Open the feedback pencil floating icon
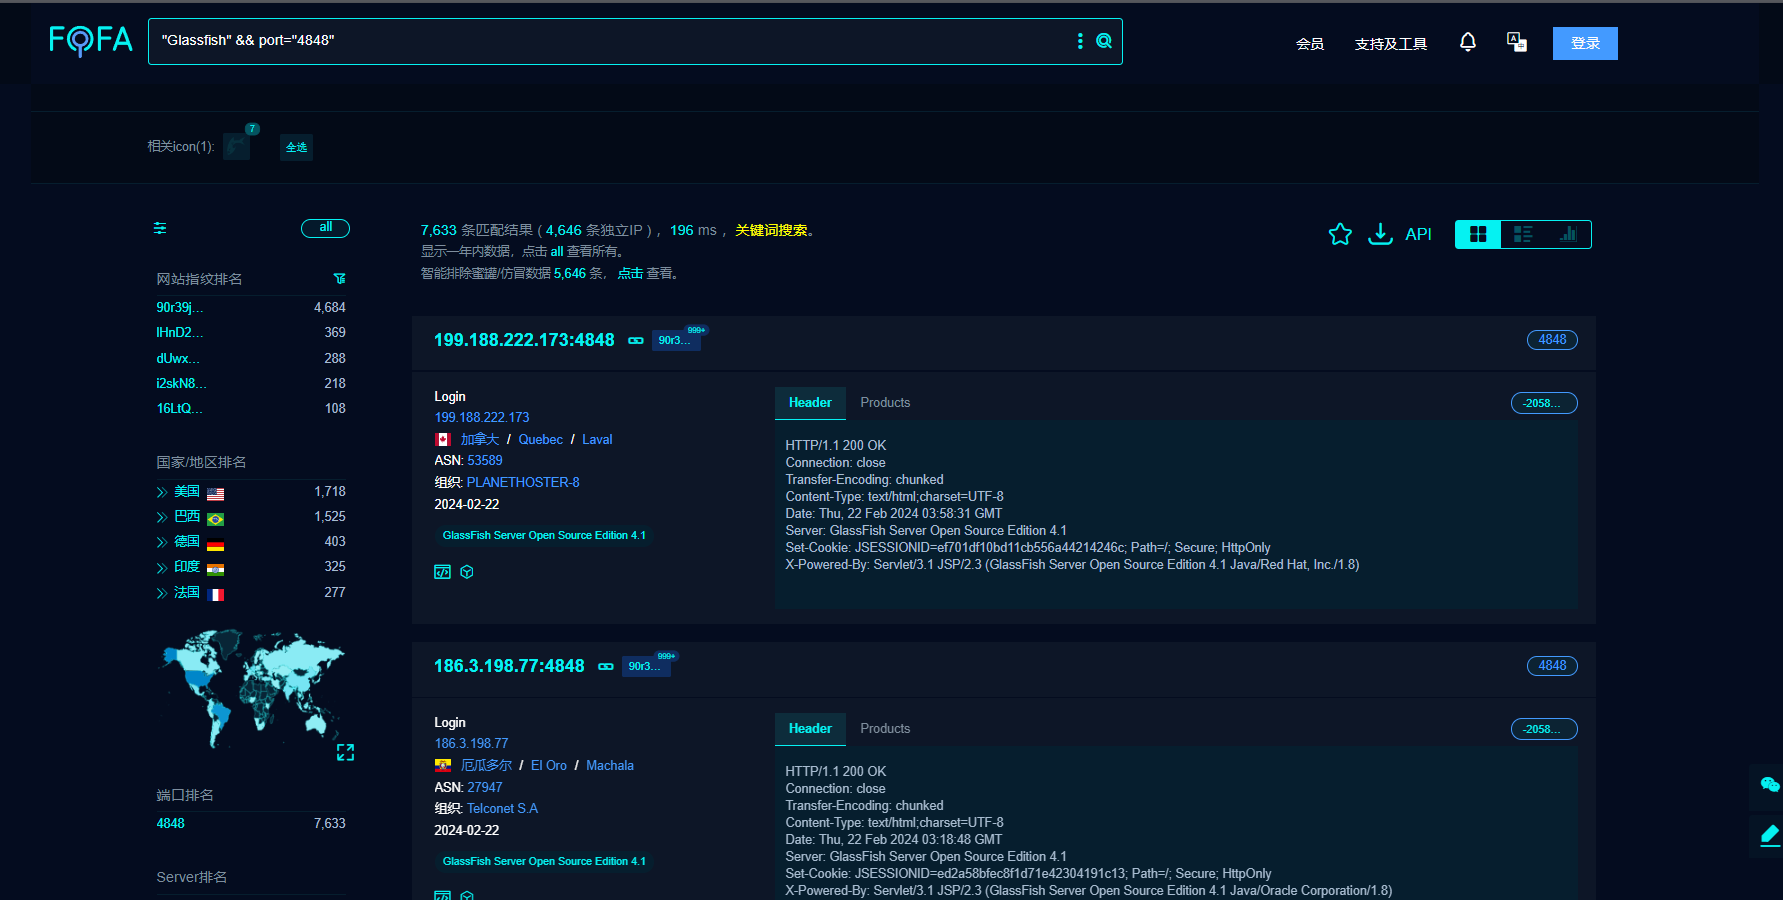The width and height of the screenshot is (1783, 900). 1769,835
